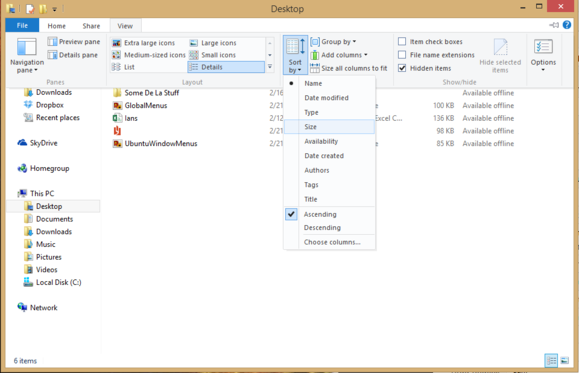This screenshot has height=373, width=579.
Task: Switch to List layout
Action: coord(124,67)
